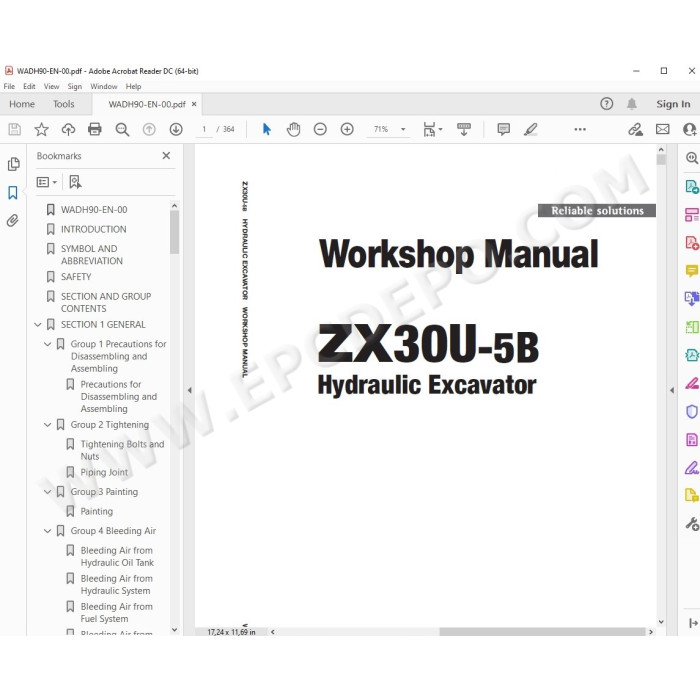Viewport: 700px width, 700px height.
Task: Zoom in with the plus icon
Action: (347, 129)
